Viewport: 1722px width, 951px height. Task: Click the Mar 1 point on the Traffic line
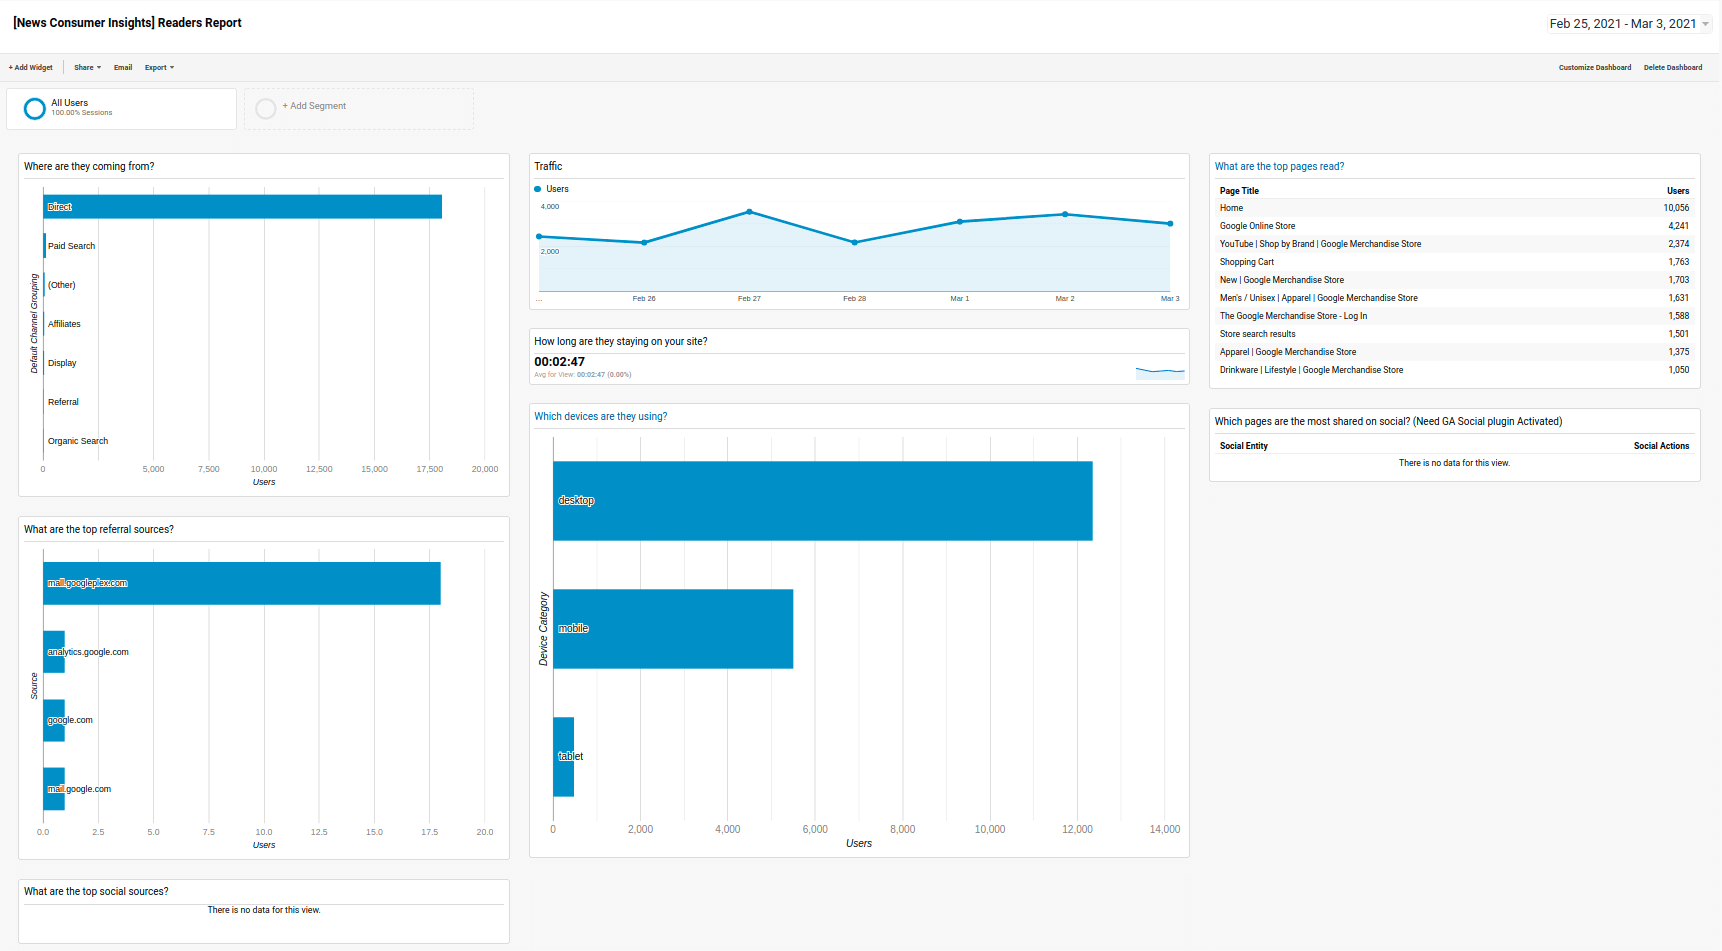coord(960,223)
